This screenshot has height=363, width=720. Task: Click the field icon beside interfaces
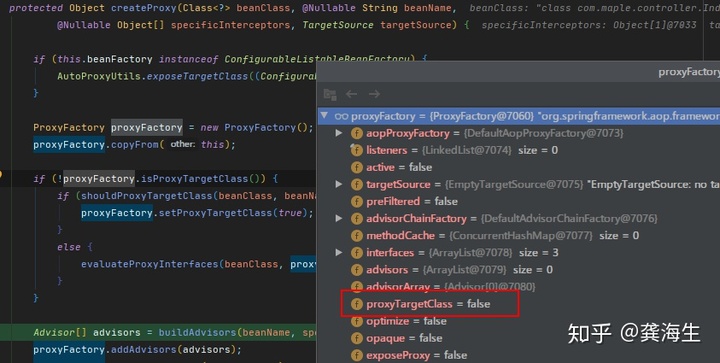point(357,252)
